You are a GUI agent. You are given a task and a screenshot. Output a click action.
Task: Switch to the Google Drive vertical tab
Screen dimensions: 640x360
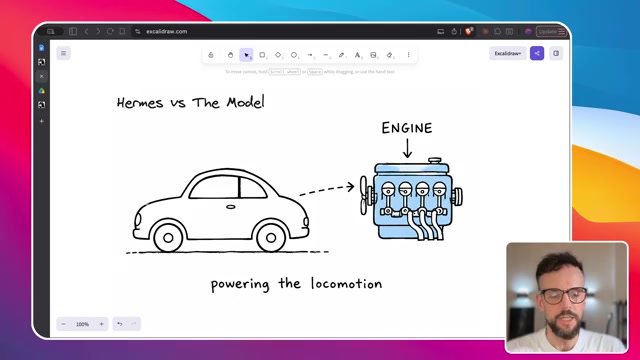click(x=42, y=91)
